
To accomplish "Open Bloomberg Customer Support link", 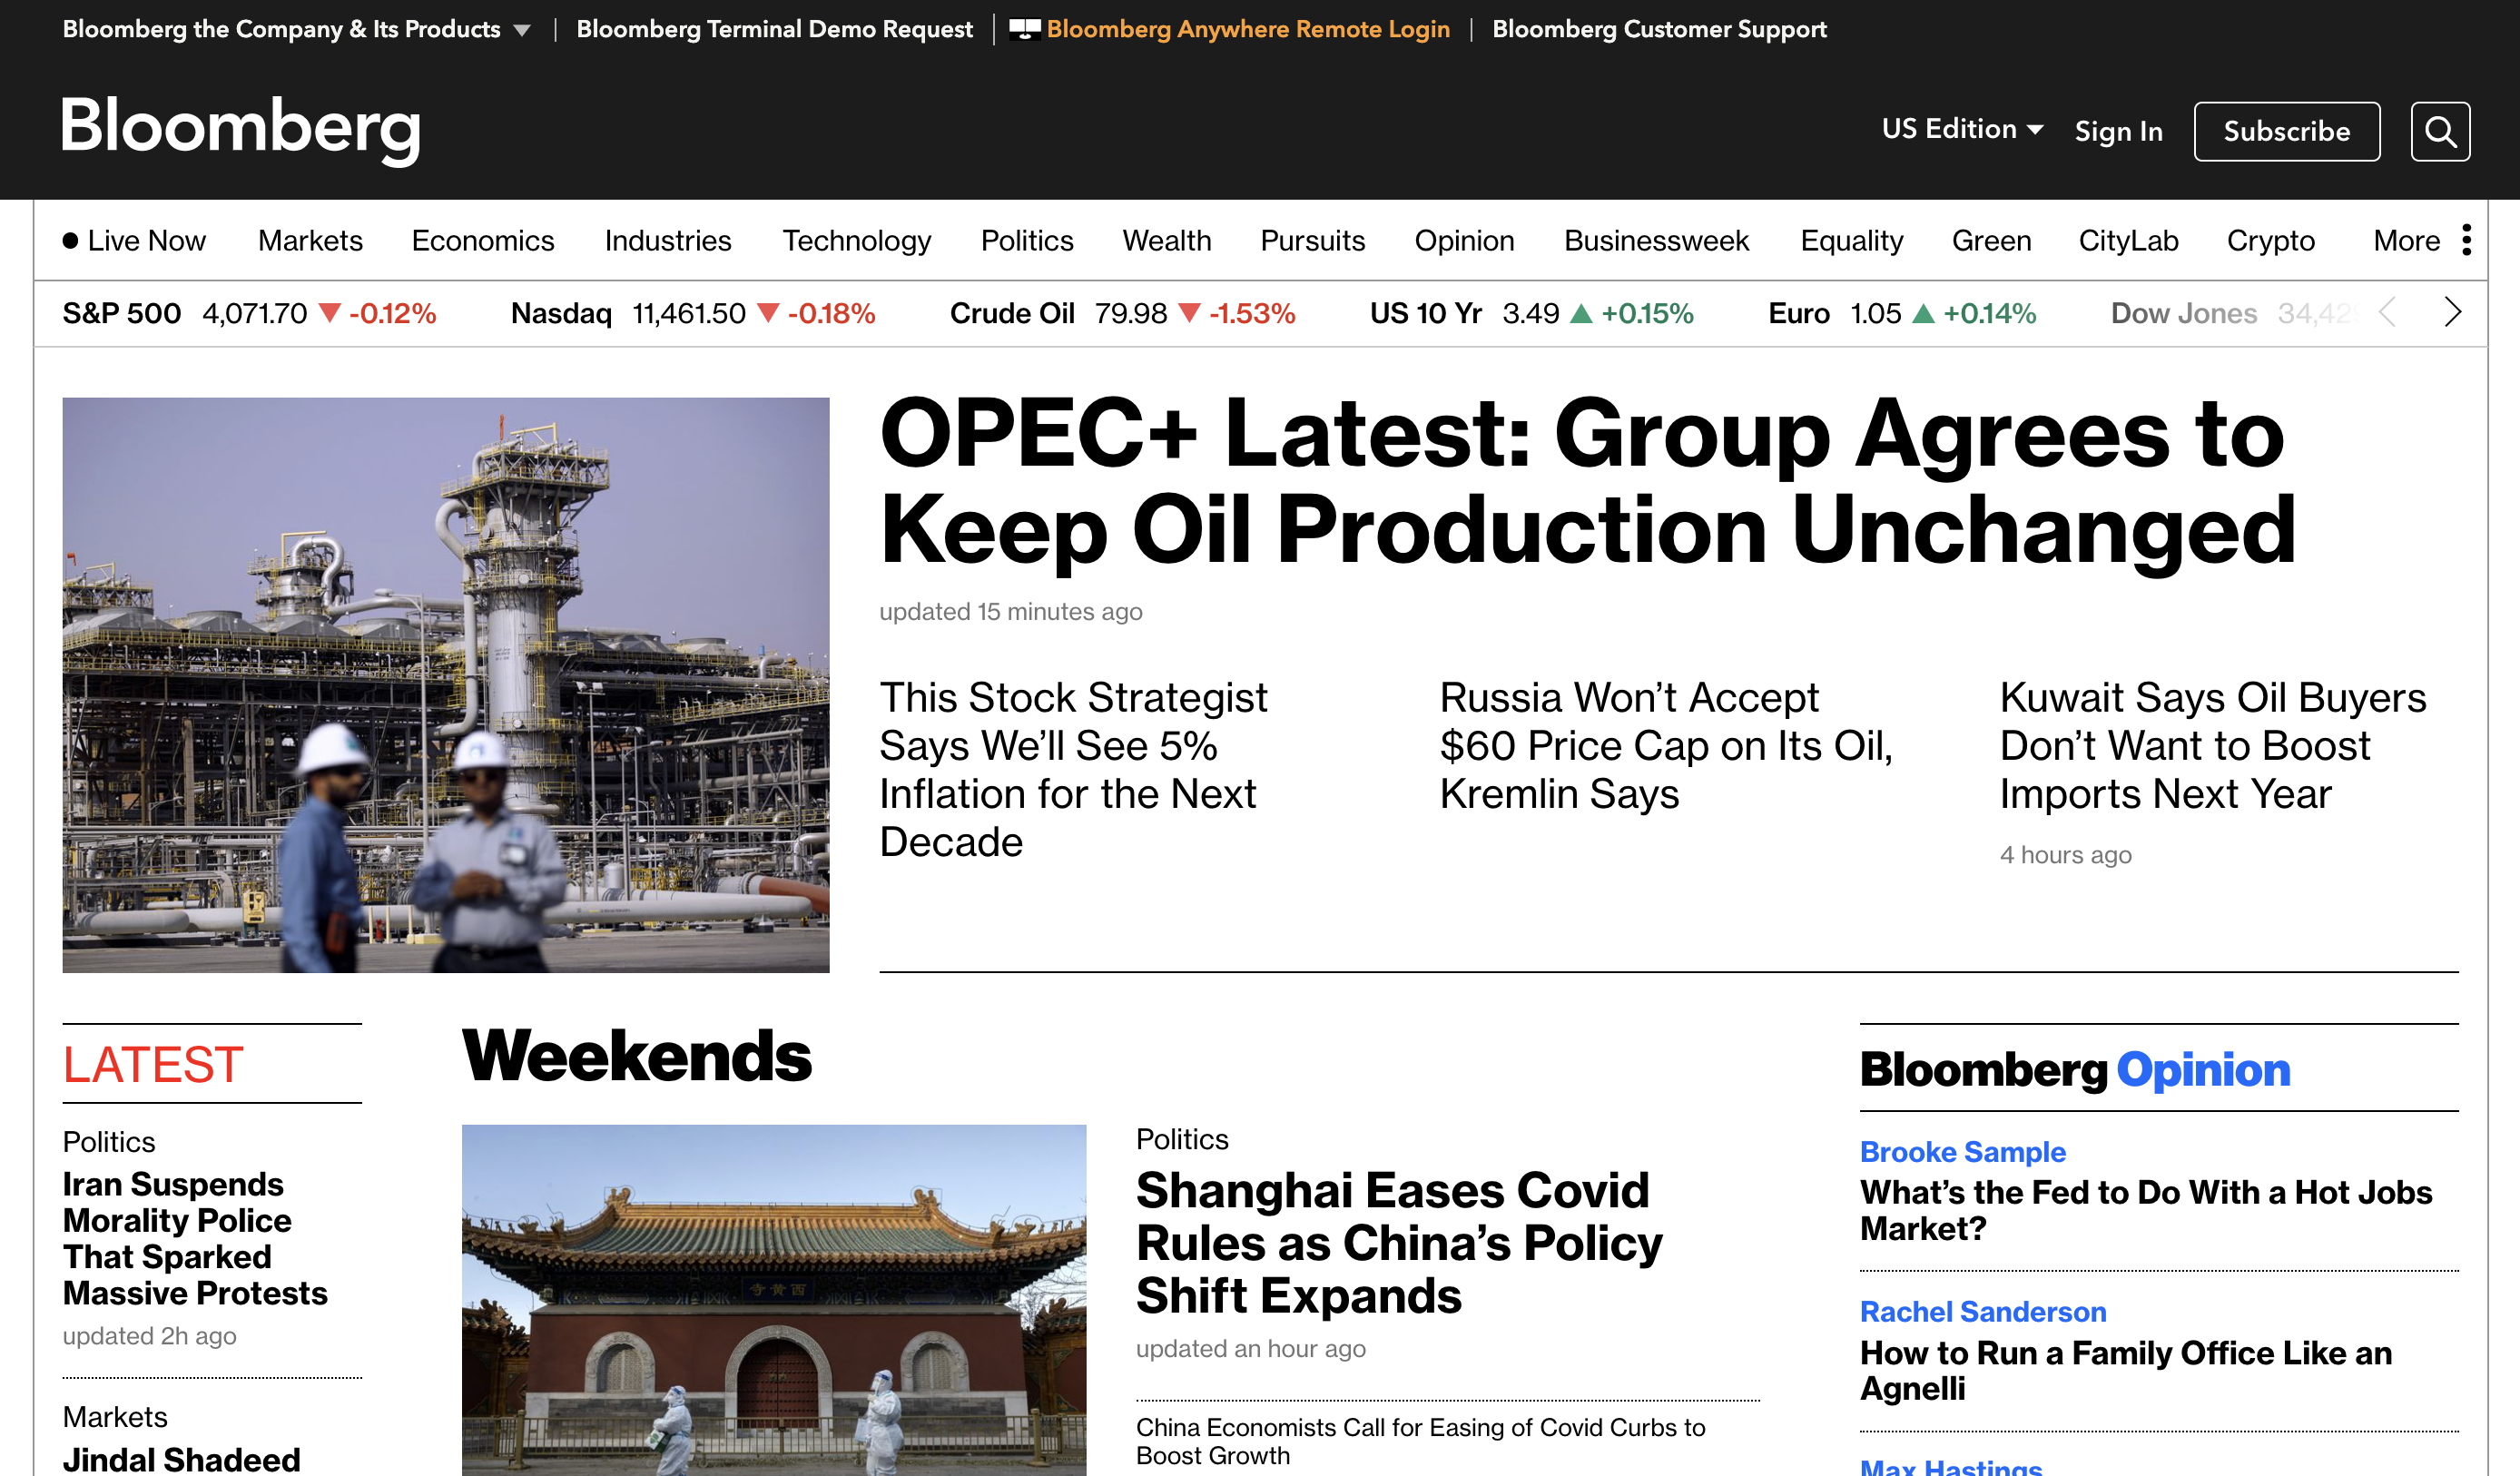I will [1659, 29].
